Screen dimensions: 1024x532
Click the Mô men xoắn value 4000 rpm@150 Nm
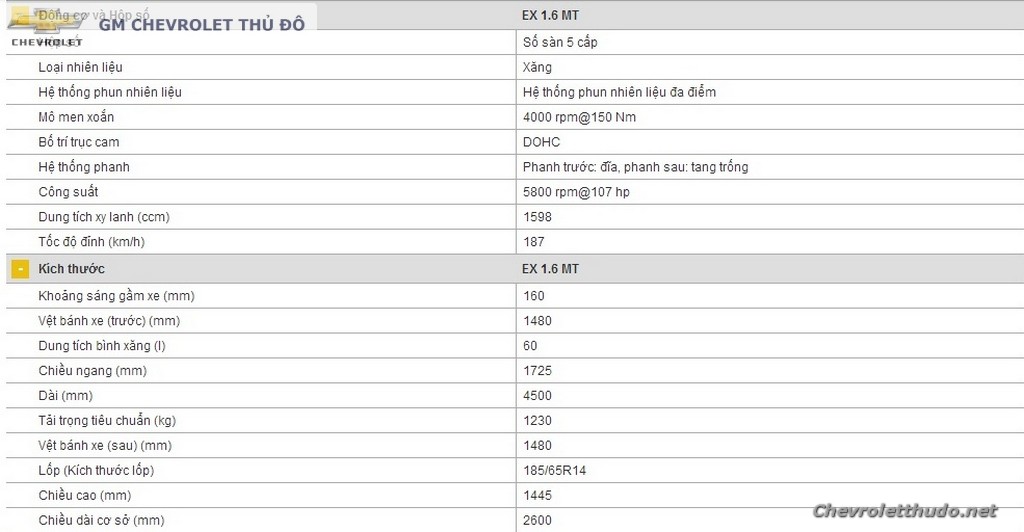(x=579, y=117)
